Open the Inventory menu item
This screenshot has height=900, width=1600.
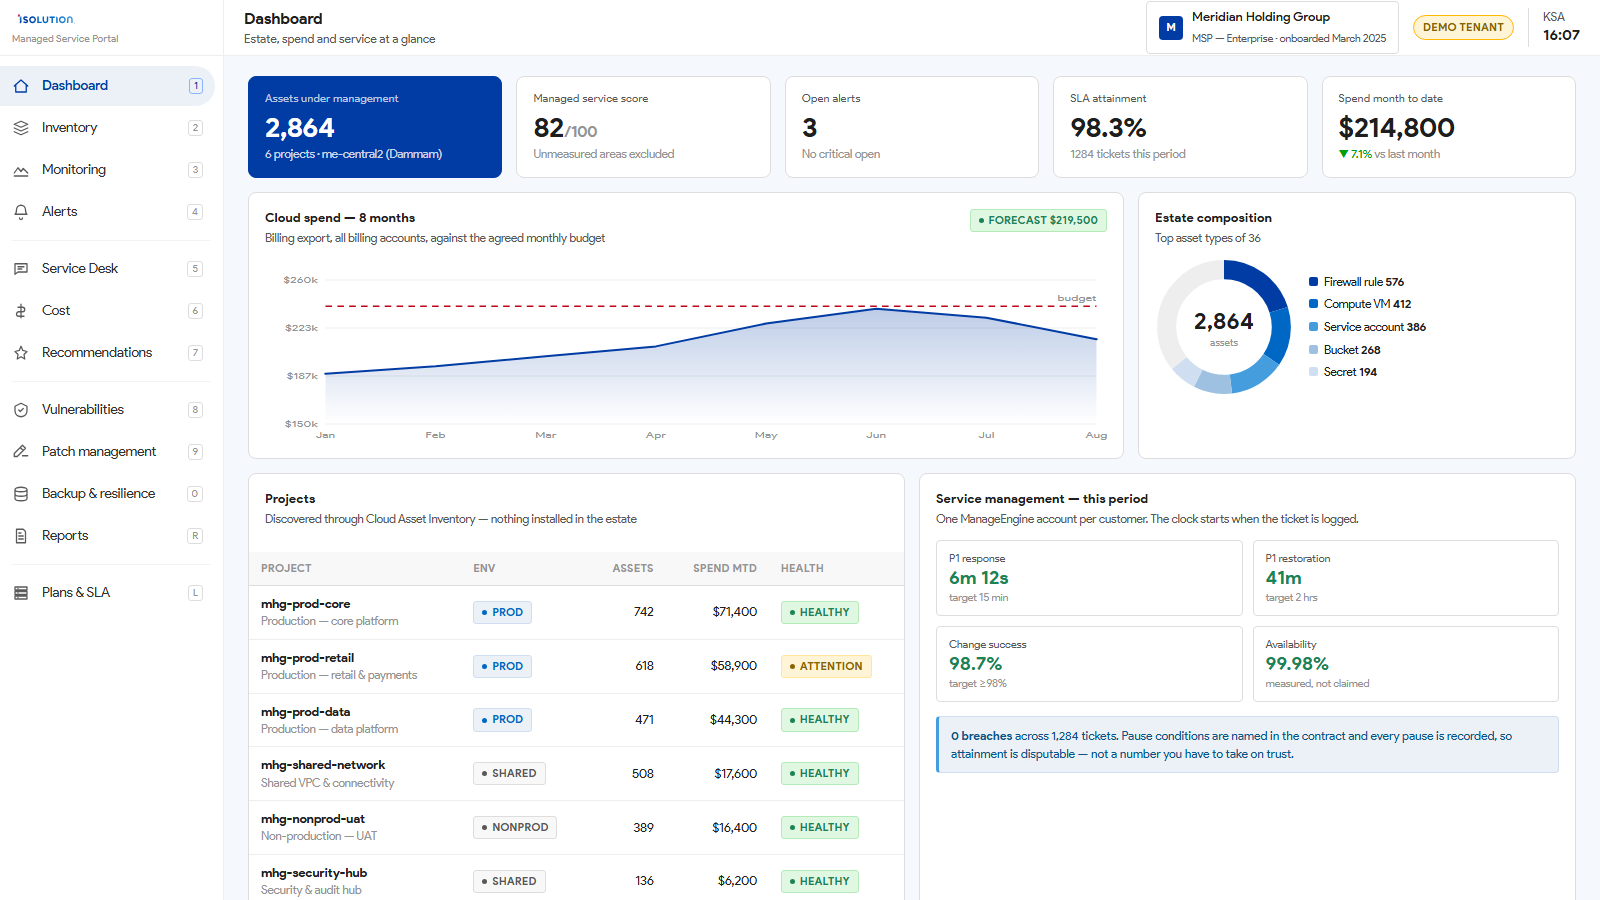coord(107,128)
